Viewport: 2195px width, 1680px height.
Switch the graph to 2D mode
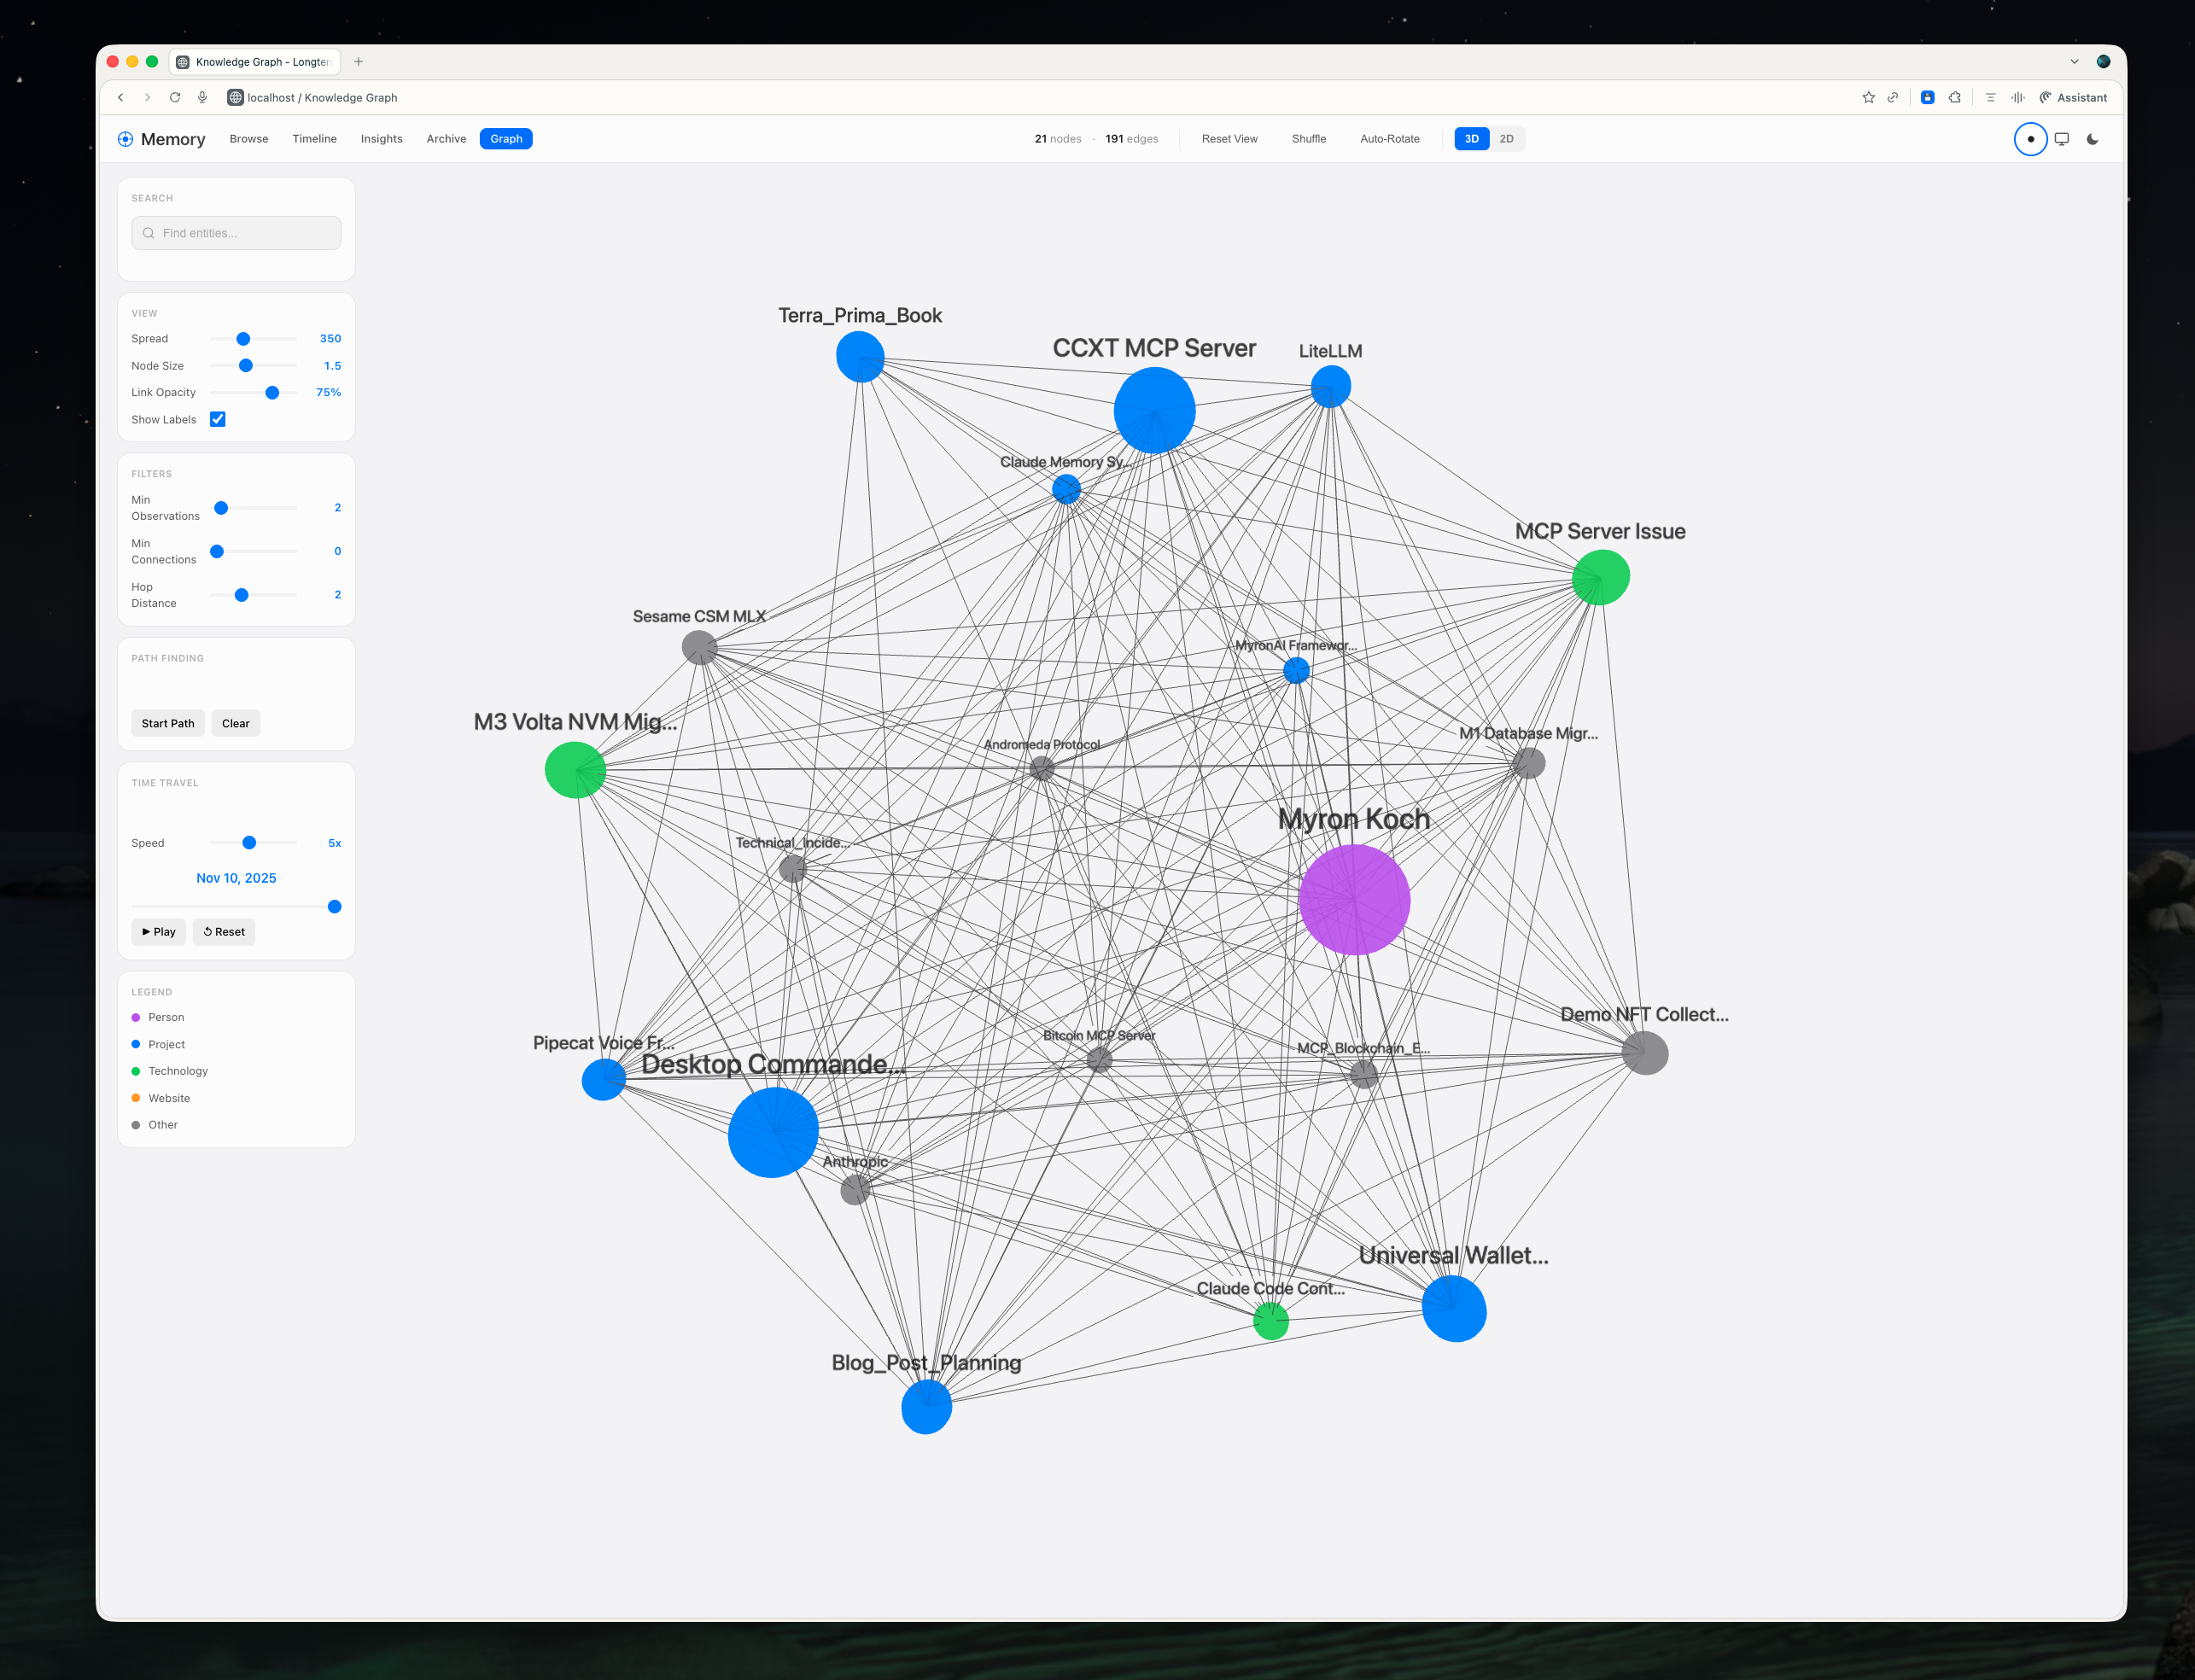pyautogui.click(x=1506, y=139)
